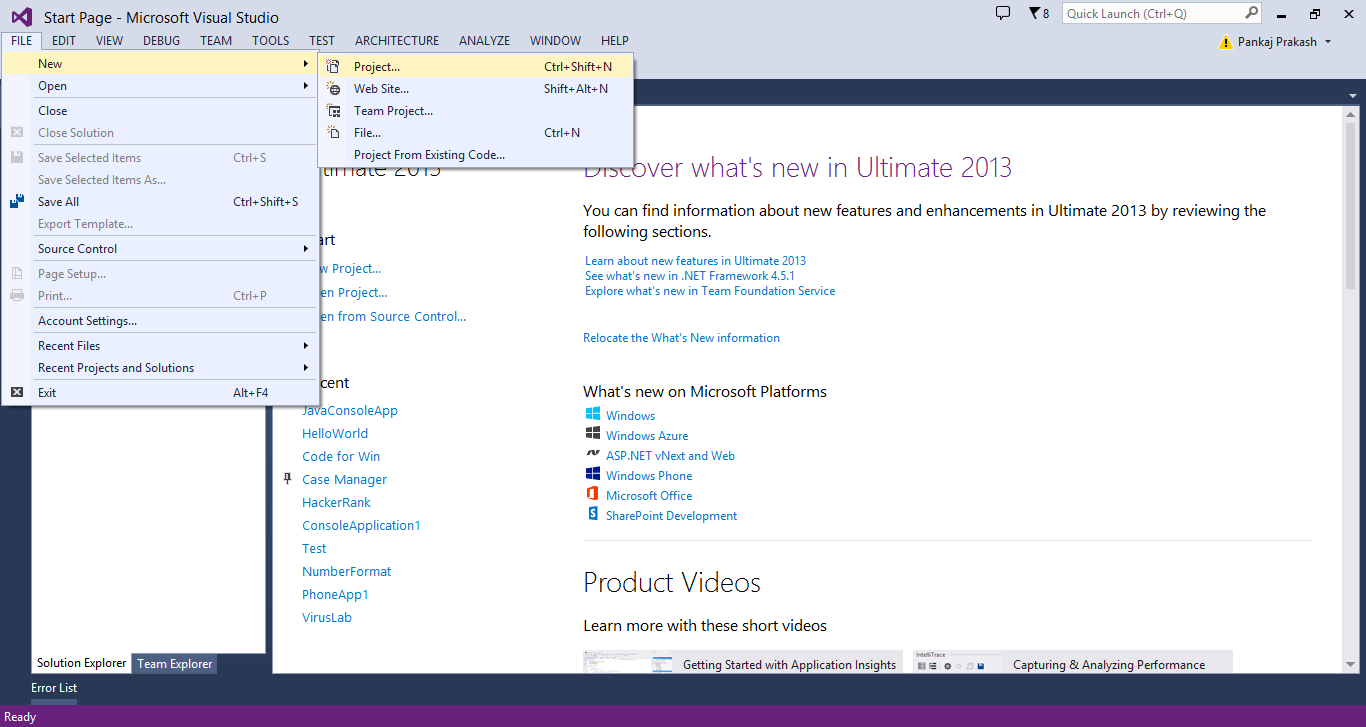Open the DEBUG menu
1366x727 pixels.
click(161, 40)
